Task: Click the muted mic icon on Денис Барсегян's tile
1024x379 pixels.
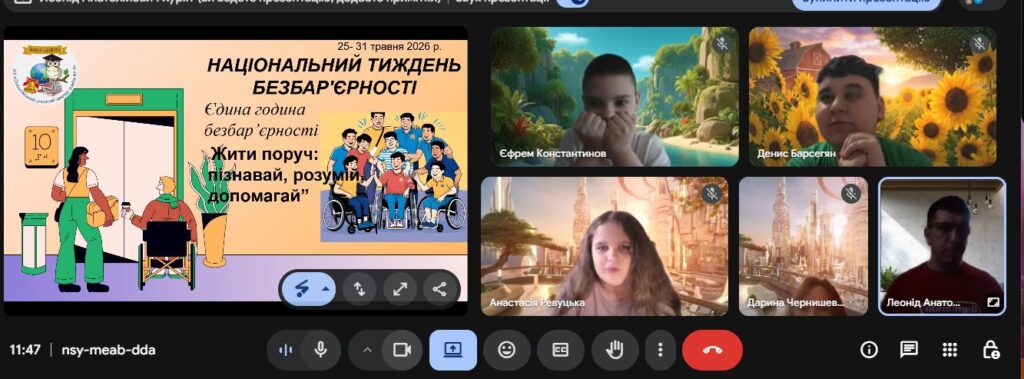Action: coord(979,44)
